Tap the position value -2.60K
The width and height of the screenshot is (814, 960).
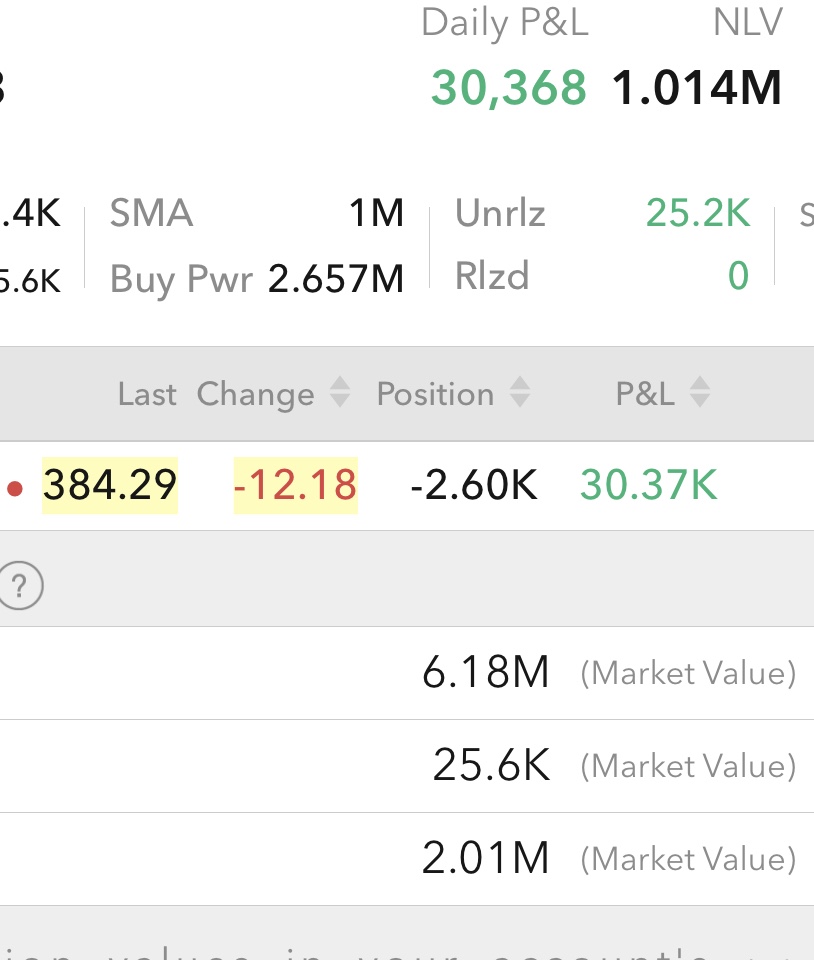click(474, 485)
